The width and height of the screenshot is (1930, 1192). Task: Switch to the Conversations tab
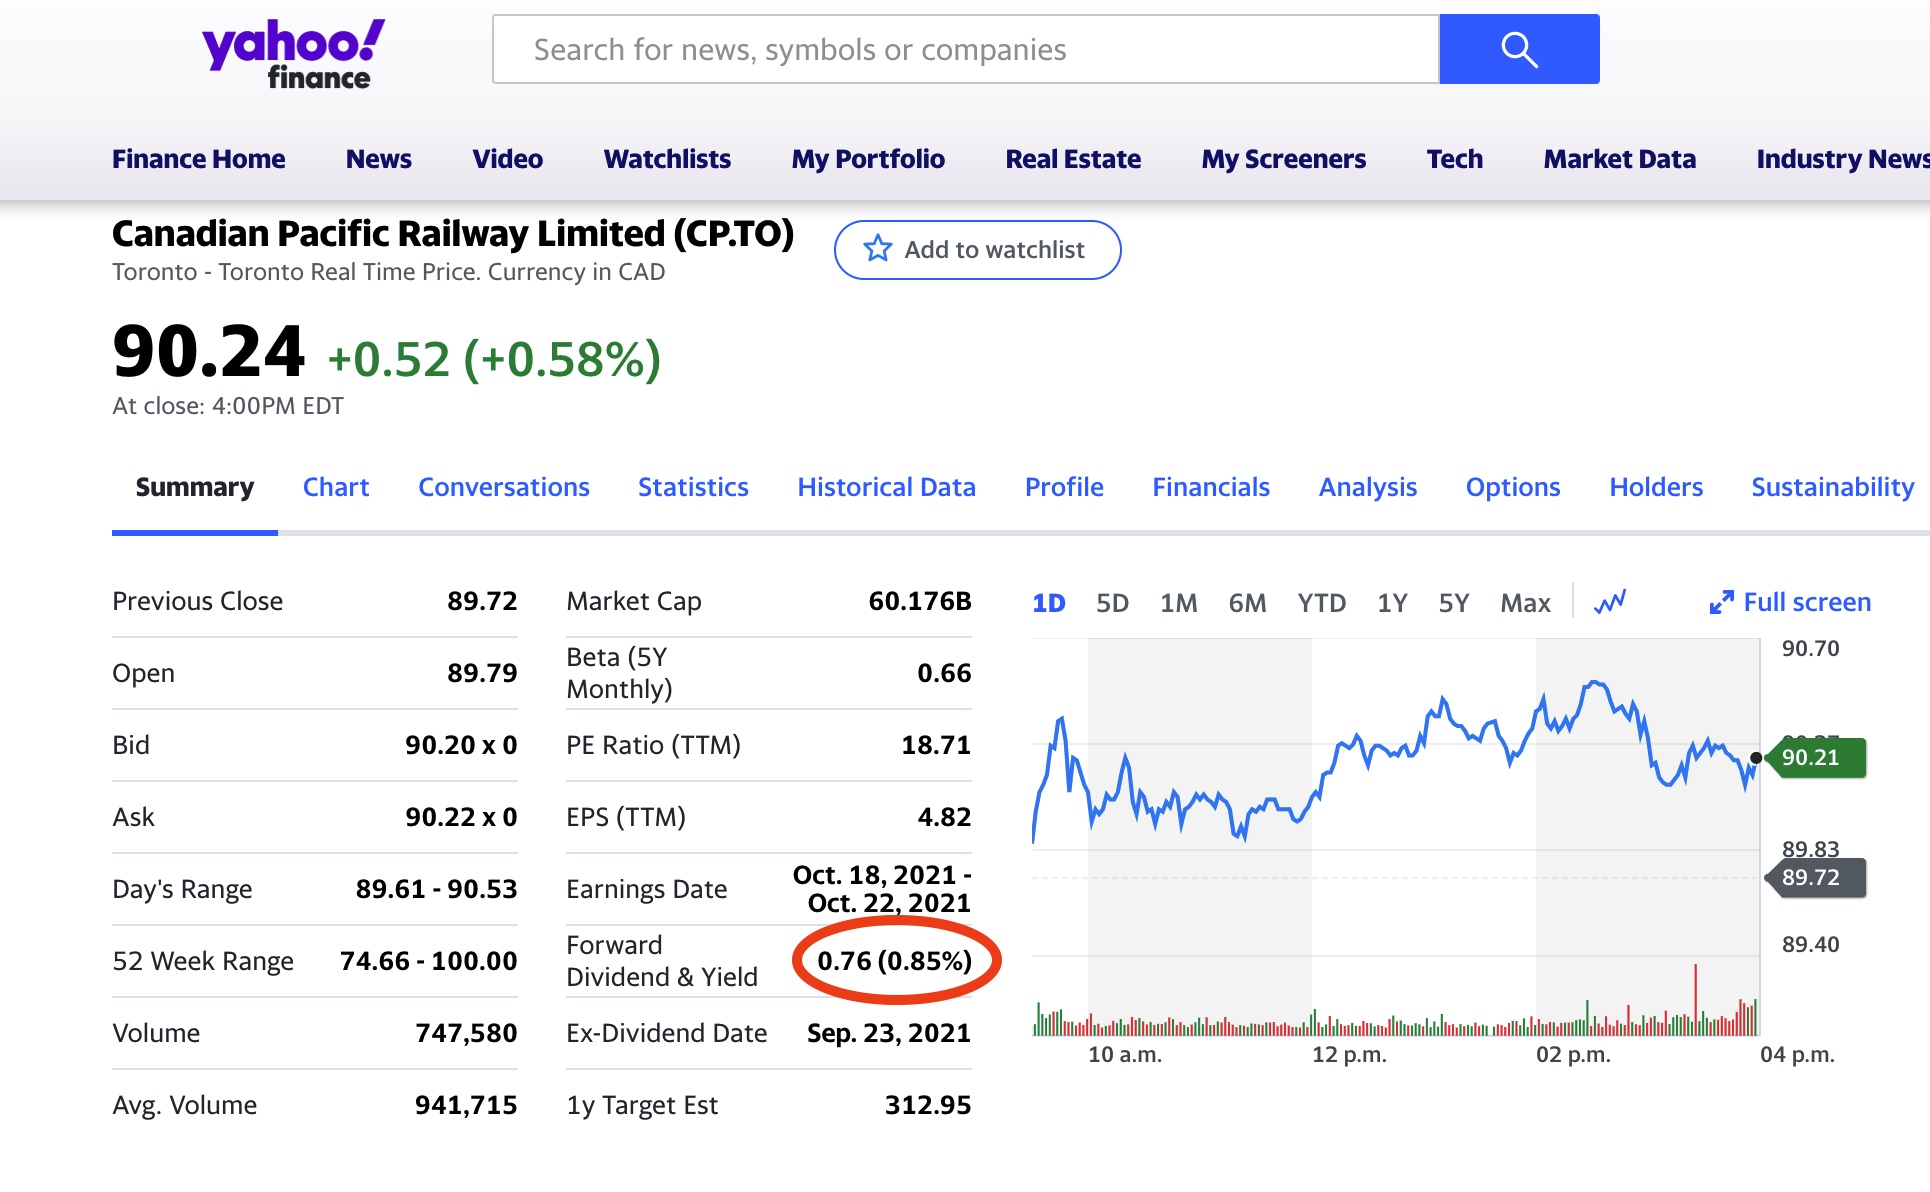point(504,487)
